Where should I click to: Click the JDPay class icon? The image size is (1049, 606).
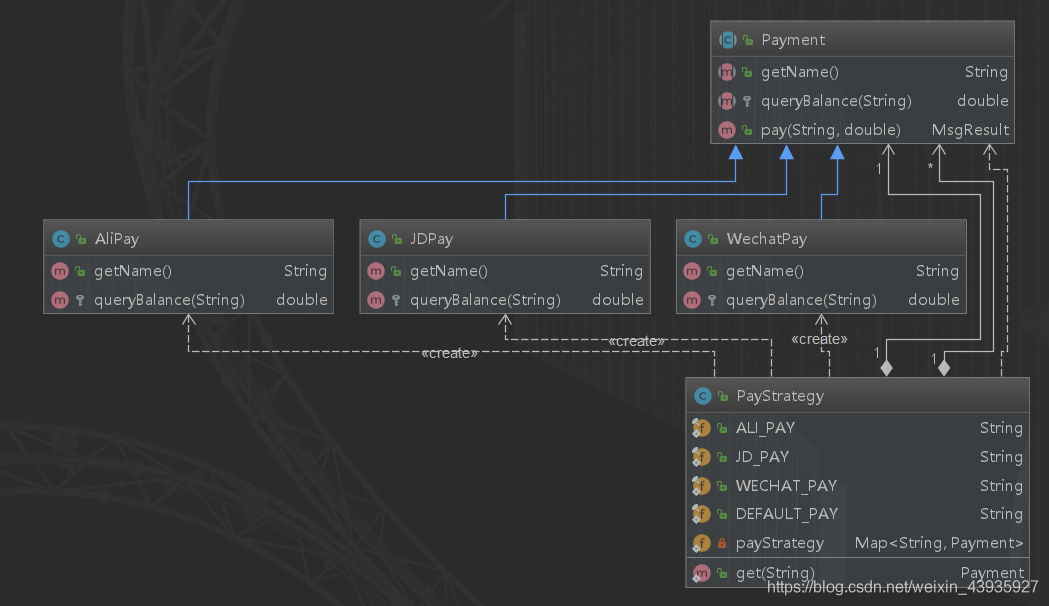point(376,239)
